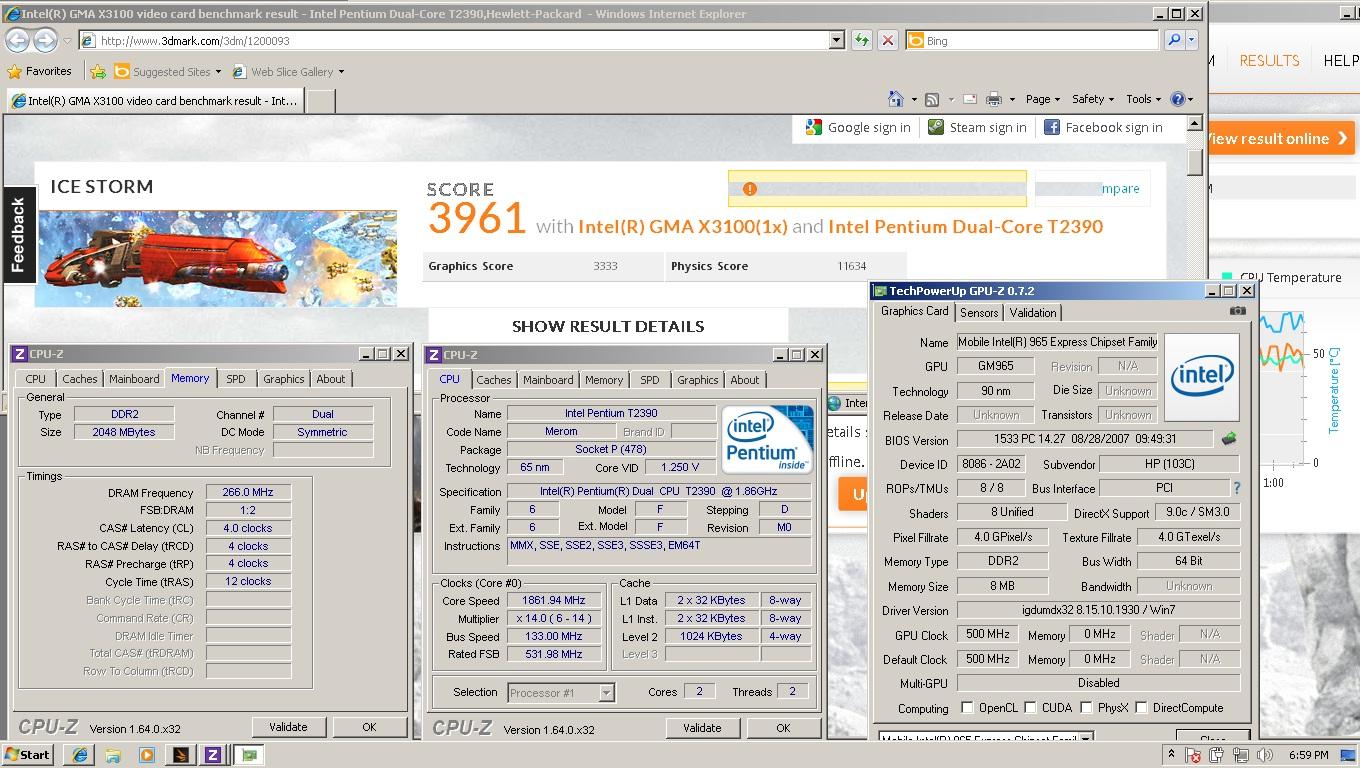Click the Bing search input box
The width and height of the screenshot is (1360, 768).
(1032, 40)
